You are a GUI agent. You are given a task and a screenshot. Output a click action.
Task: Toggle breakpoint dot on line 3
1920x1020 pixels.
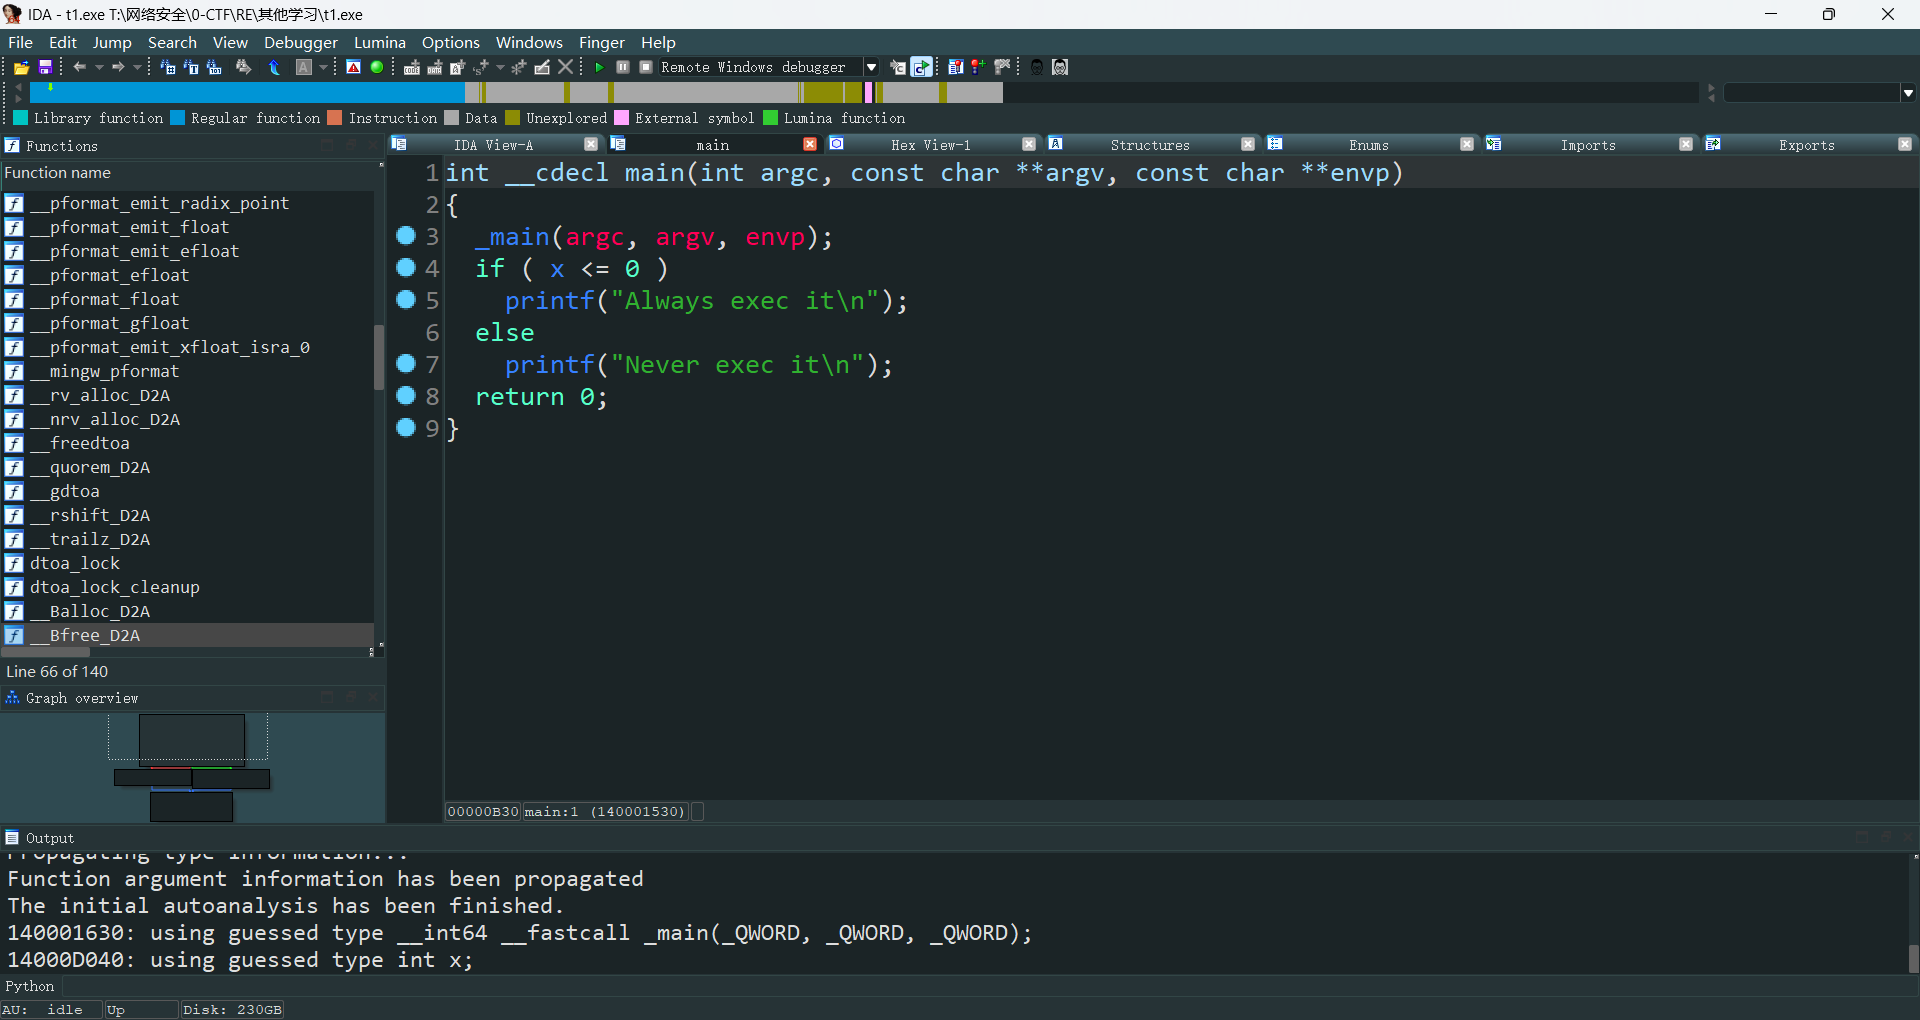[406, 235]
